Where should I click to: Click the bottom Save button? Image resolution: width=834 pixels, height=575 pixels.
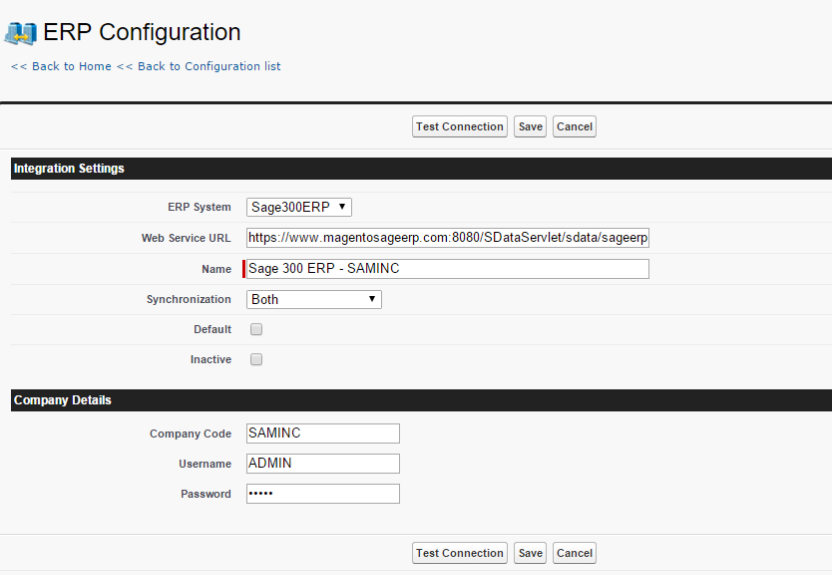click(530, 553)
